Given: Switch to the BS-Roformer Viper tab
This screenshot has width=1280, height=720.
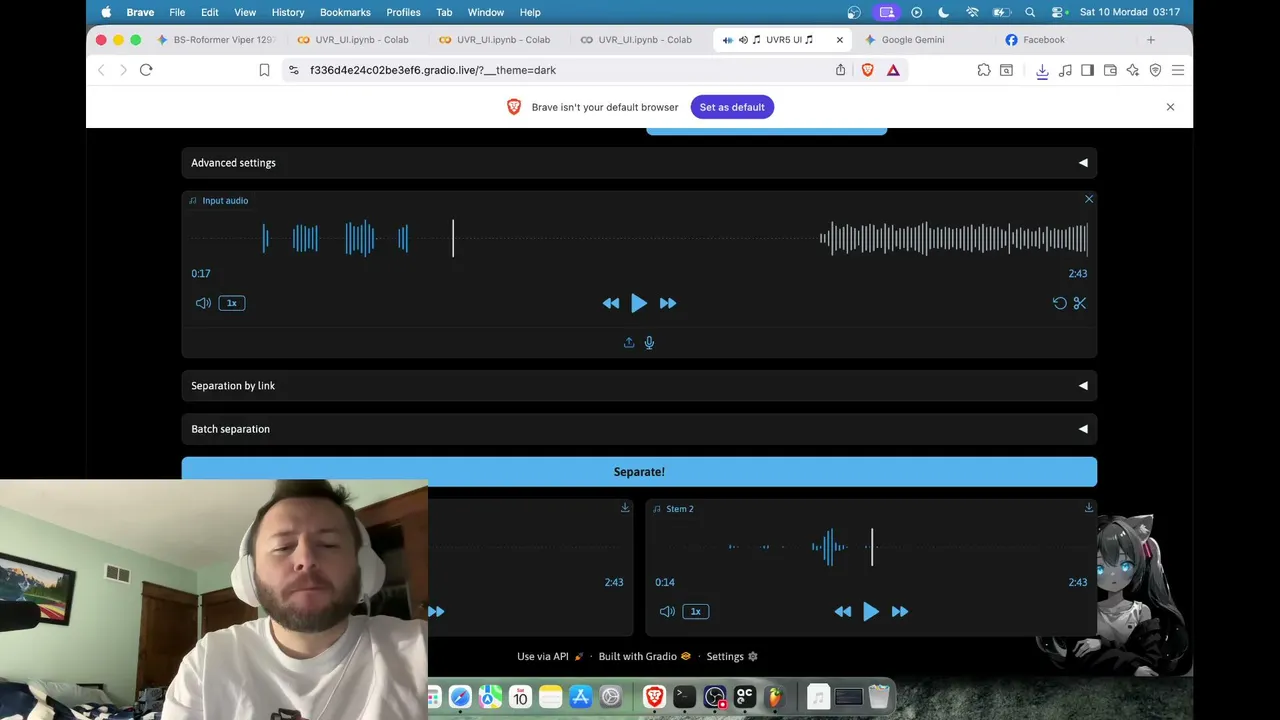Looking at the screenshot, I should 215,40.
